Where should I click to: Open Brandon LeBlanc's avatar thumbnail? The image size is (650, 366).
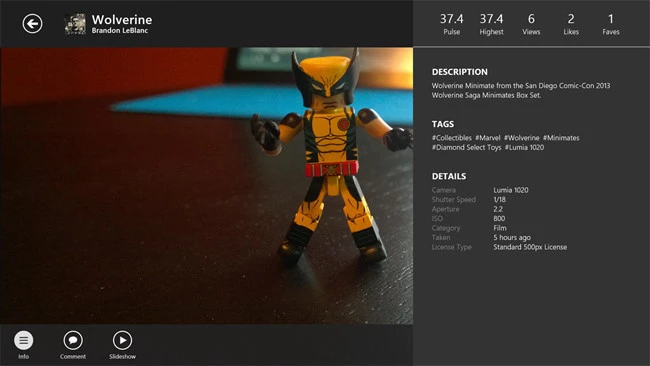(x=75, y=24)
